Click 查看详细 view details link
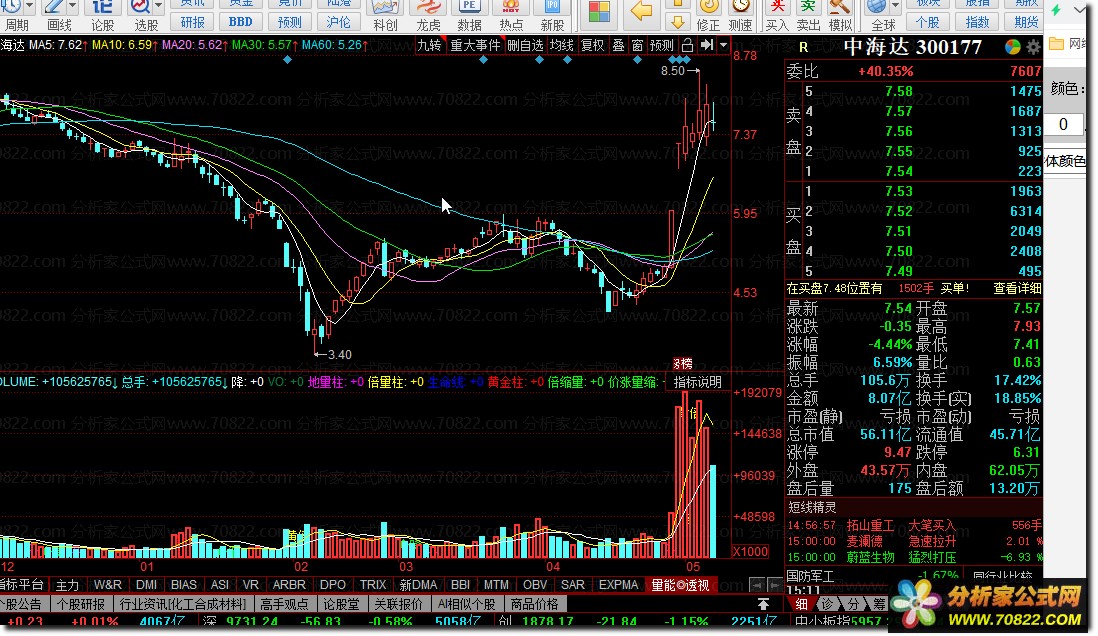Viewport: 1098px width, 636px height. tap(1017, 288)
